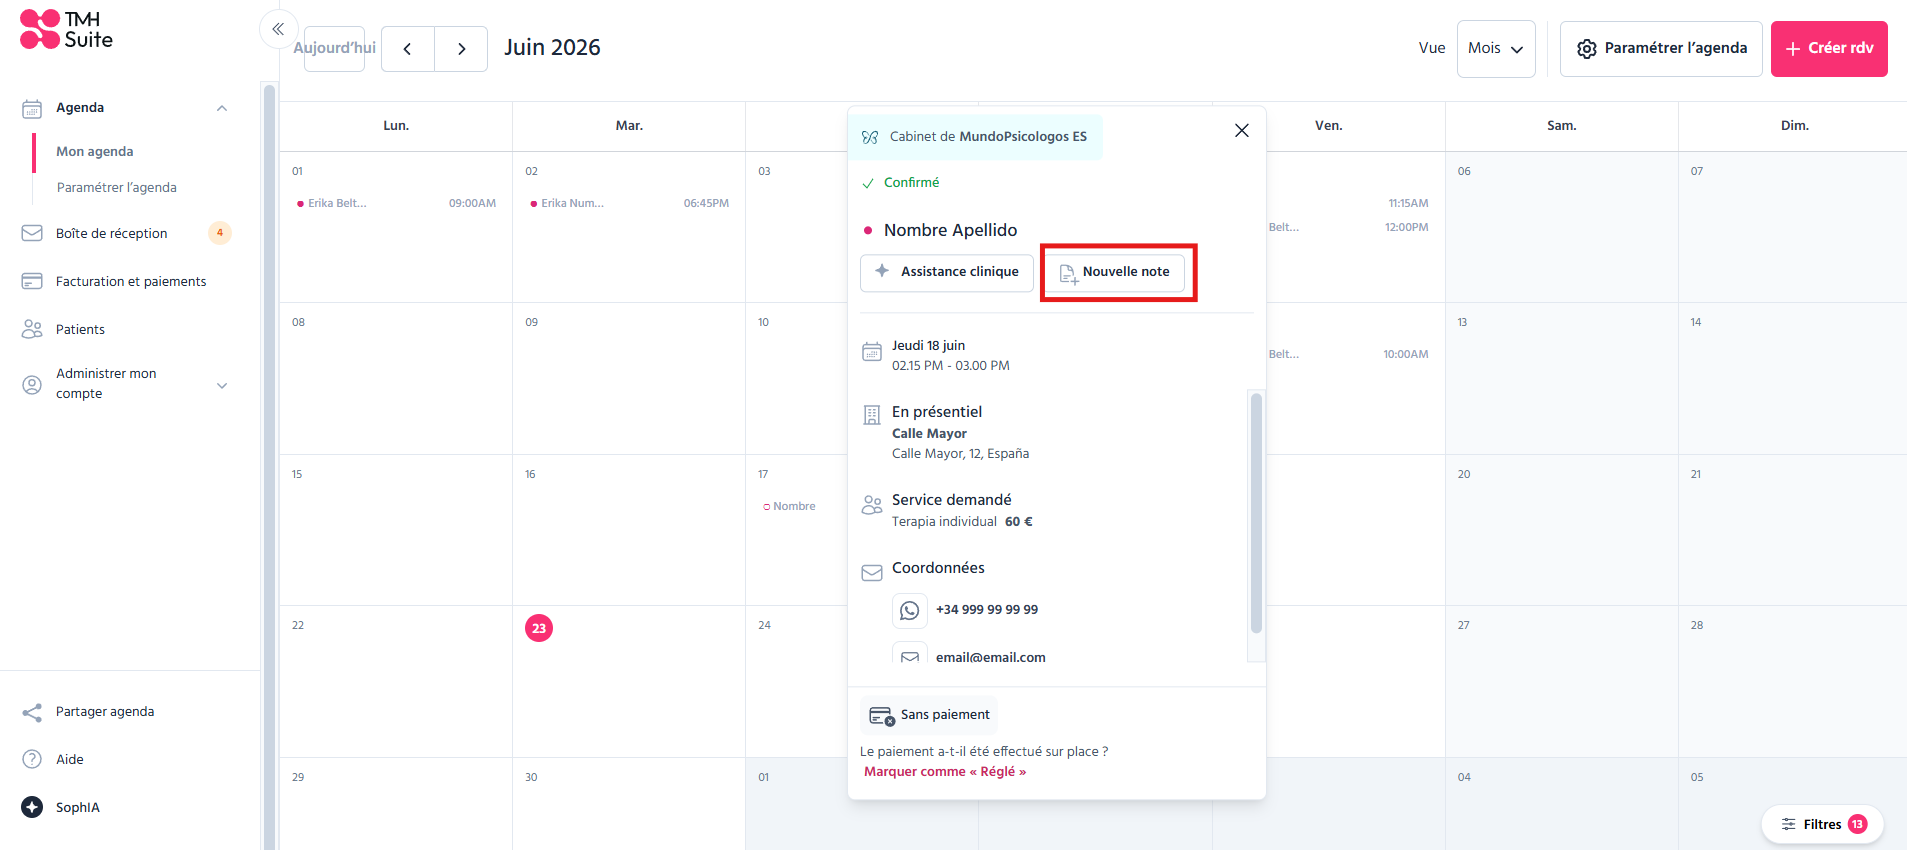This screenshot has width=1907, height=850.
Task: Click the SophIA sparkle icon
Action: coord(32,807)
